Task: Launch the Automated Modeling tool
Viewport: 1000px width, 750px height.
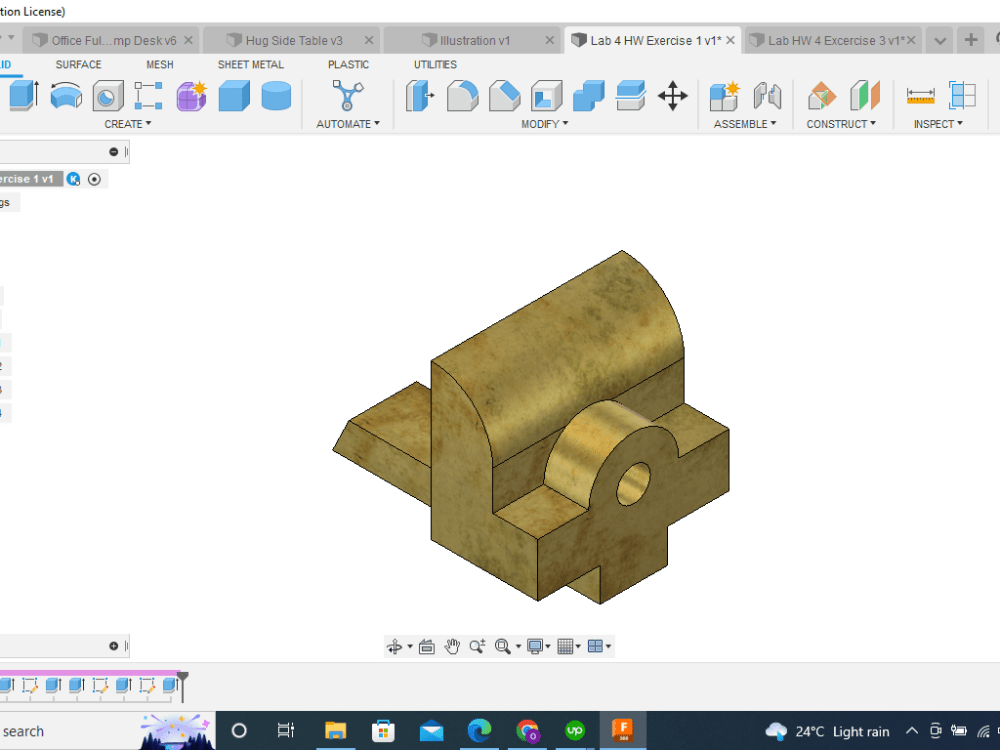Action: click(x=348, y=96)
